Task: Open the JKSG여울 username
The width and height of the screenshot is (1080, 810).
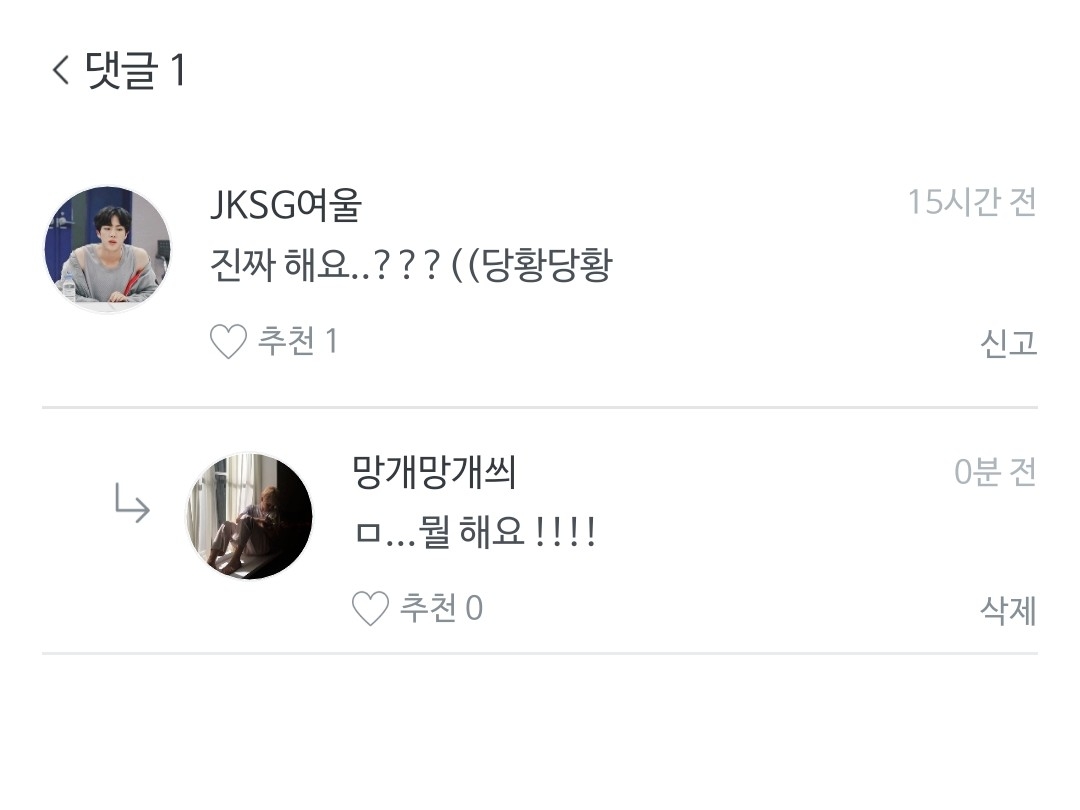Action: (286, 205)
